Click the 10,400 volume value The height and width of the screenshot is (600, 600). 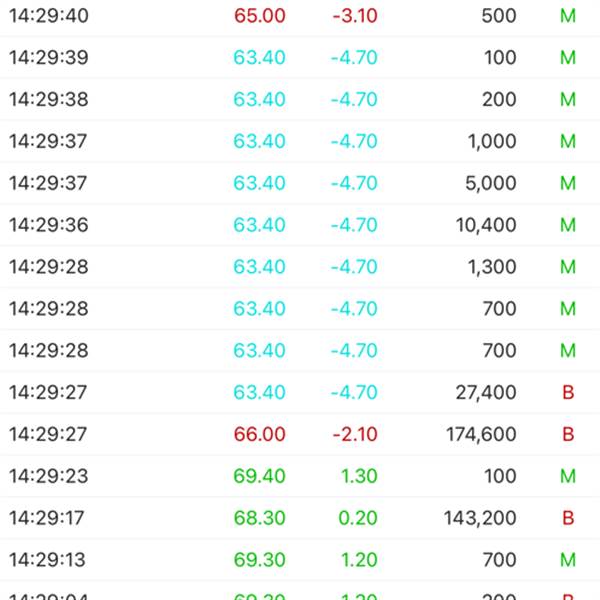pos(486,226)
